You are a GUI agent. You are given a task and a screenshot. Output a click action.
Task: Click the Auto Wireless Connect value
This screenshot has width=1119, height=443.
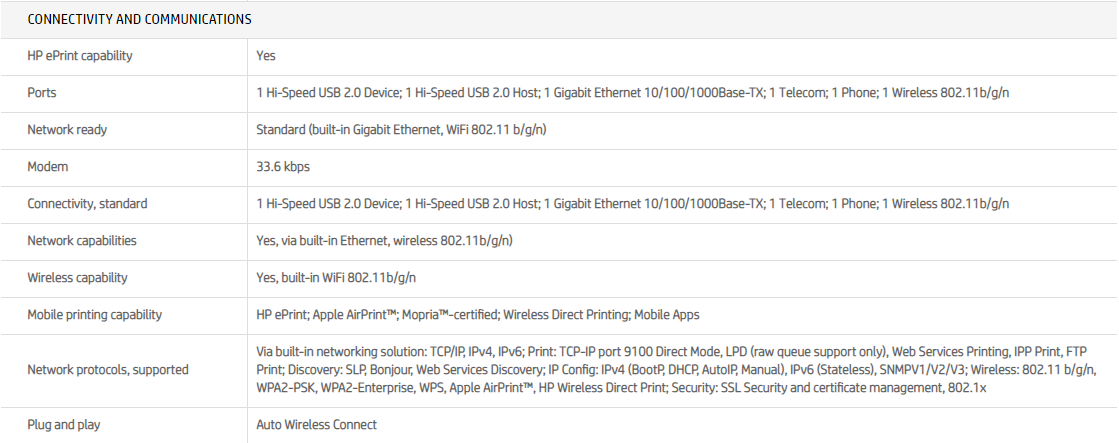(317, 425)
